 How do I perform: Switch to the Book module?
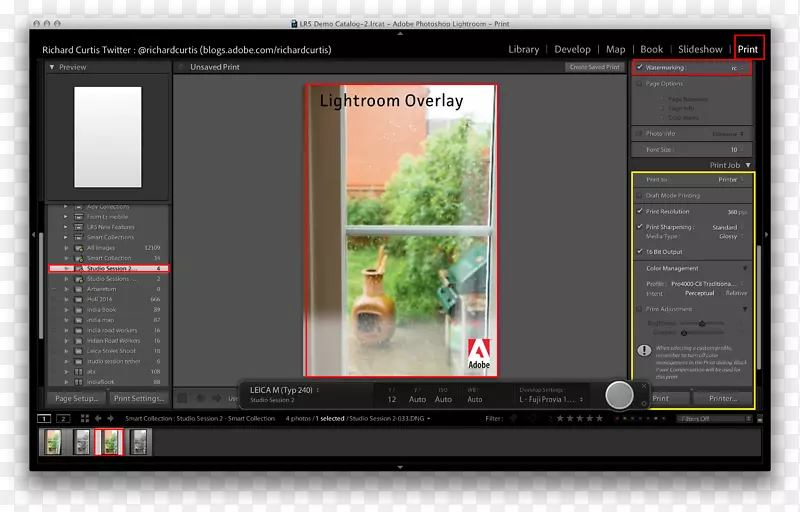(652, 49)
